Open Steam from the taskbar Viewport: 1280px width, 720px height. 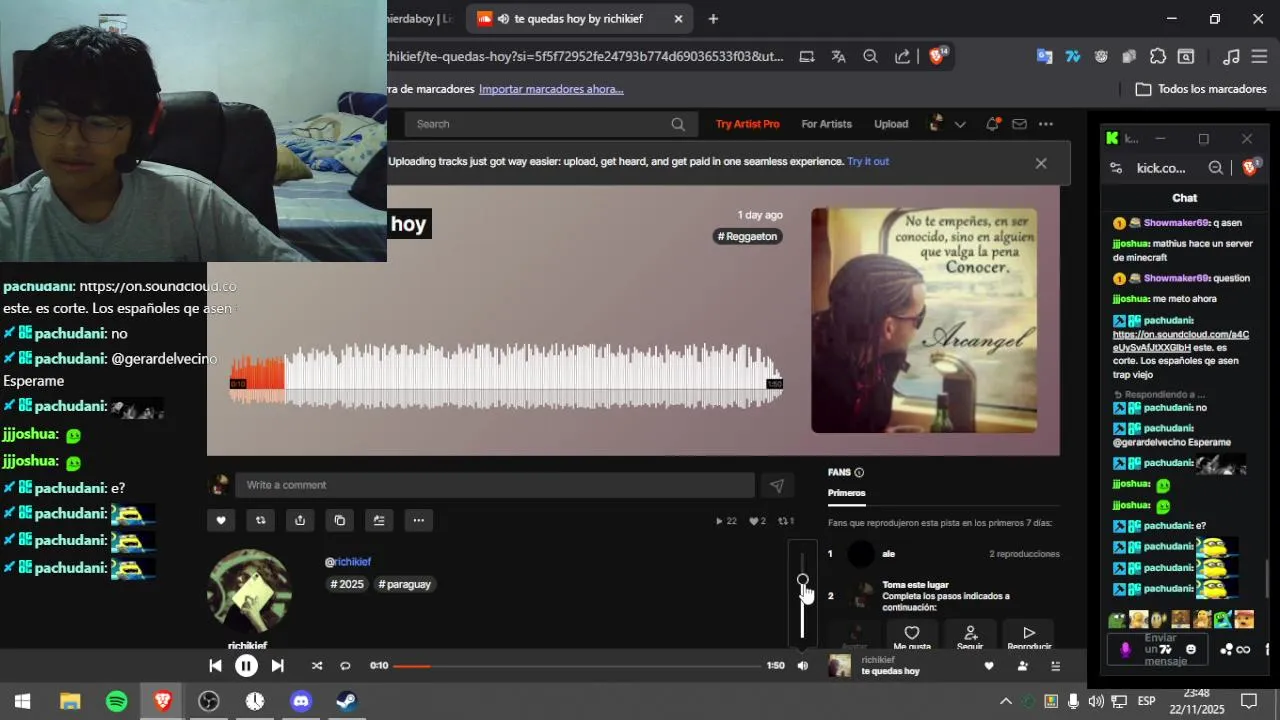point(347,701)
